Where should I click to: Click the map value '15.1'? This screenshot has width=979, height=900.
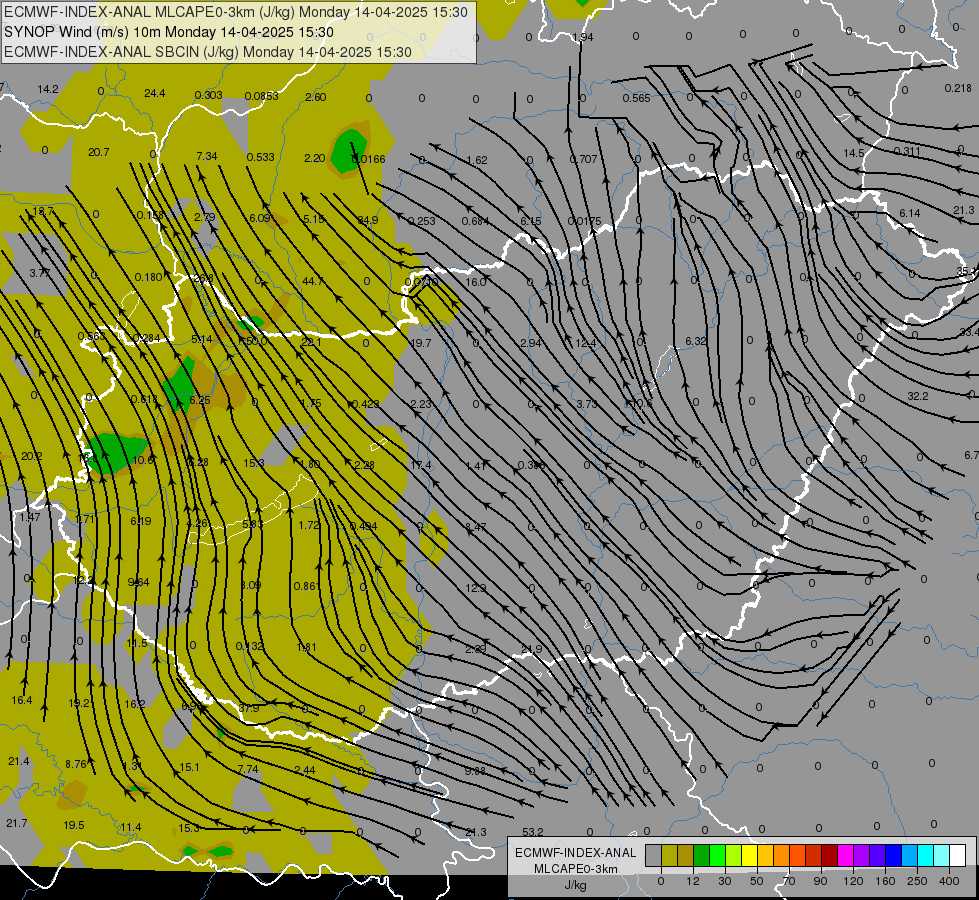pyautogui.click(x=189, y=767)
